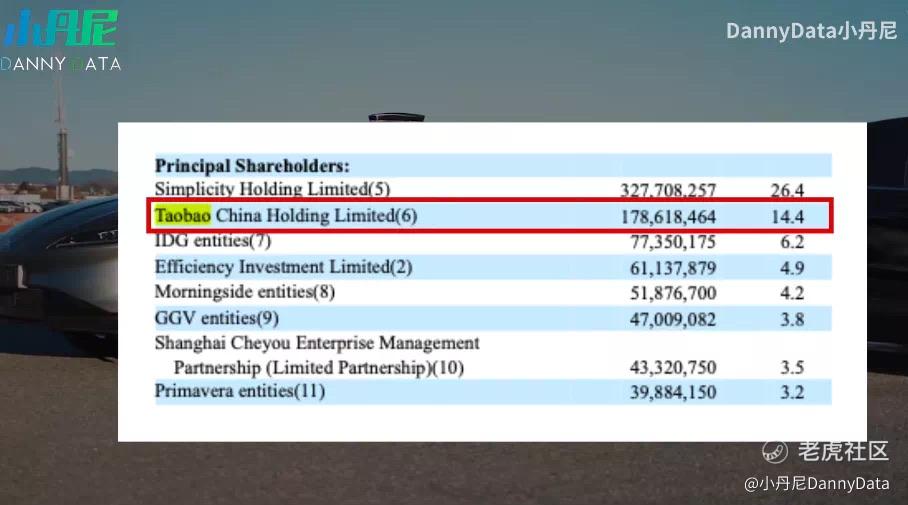Click share count 327,708,257
The width and height of the screenshot is (908, 505).
pyautogui.click(x=668, y=190)
